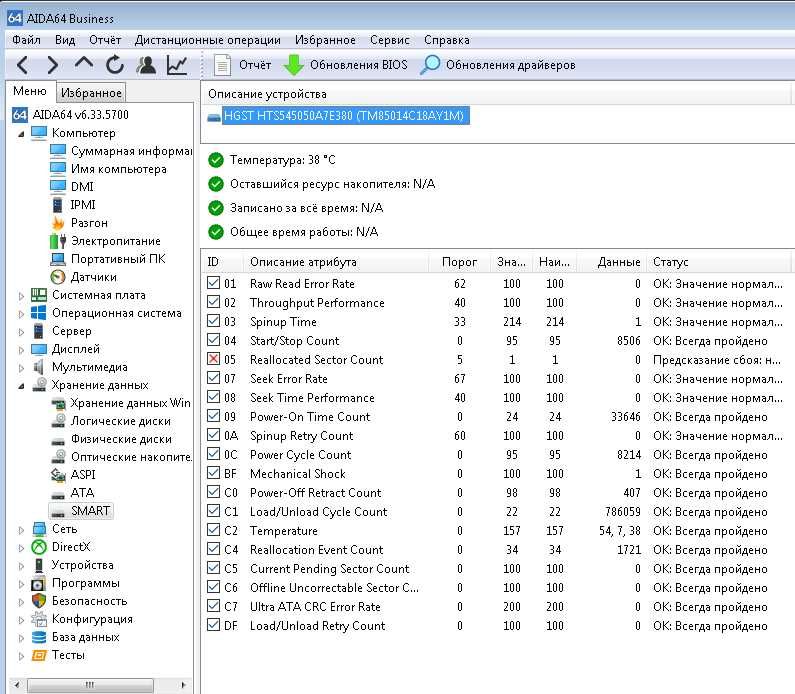Collapse the Хранение данных tree node
This screenshot has height=694, width=795.
(x=21, y=386)
